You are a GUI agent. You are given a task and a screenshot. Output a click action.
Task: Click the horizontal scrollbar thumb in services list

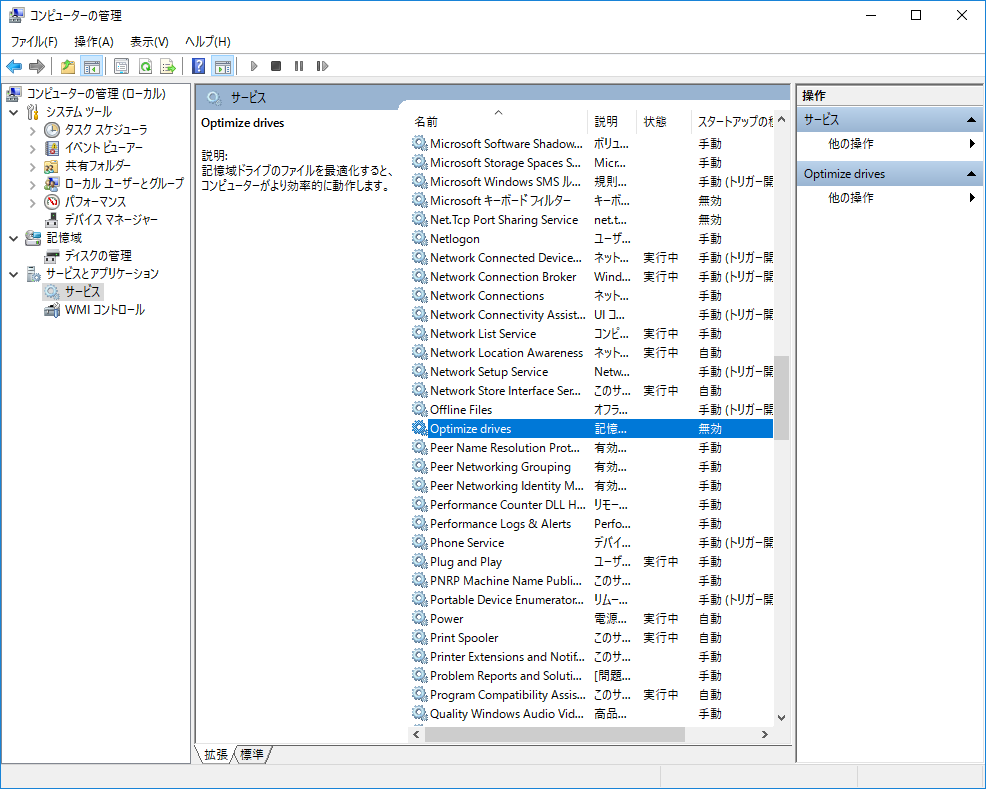(555, 734)
